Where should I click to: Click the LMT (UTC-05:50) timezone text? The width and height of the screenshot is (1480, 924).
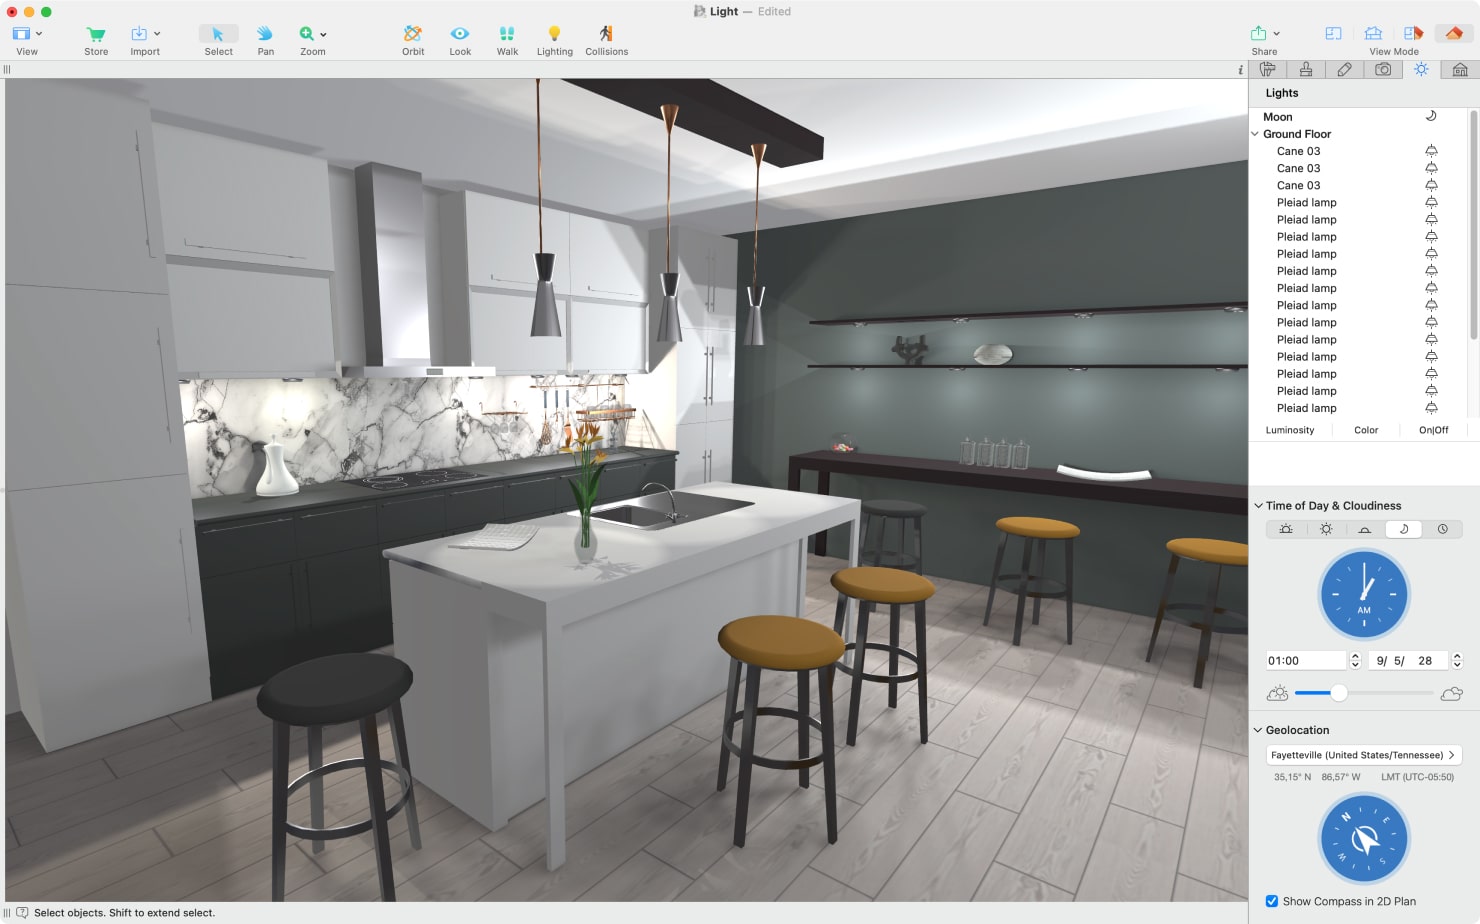click(x=1417, y=777)
